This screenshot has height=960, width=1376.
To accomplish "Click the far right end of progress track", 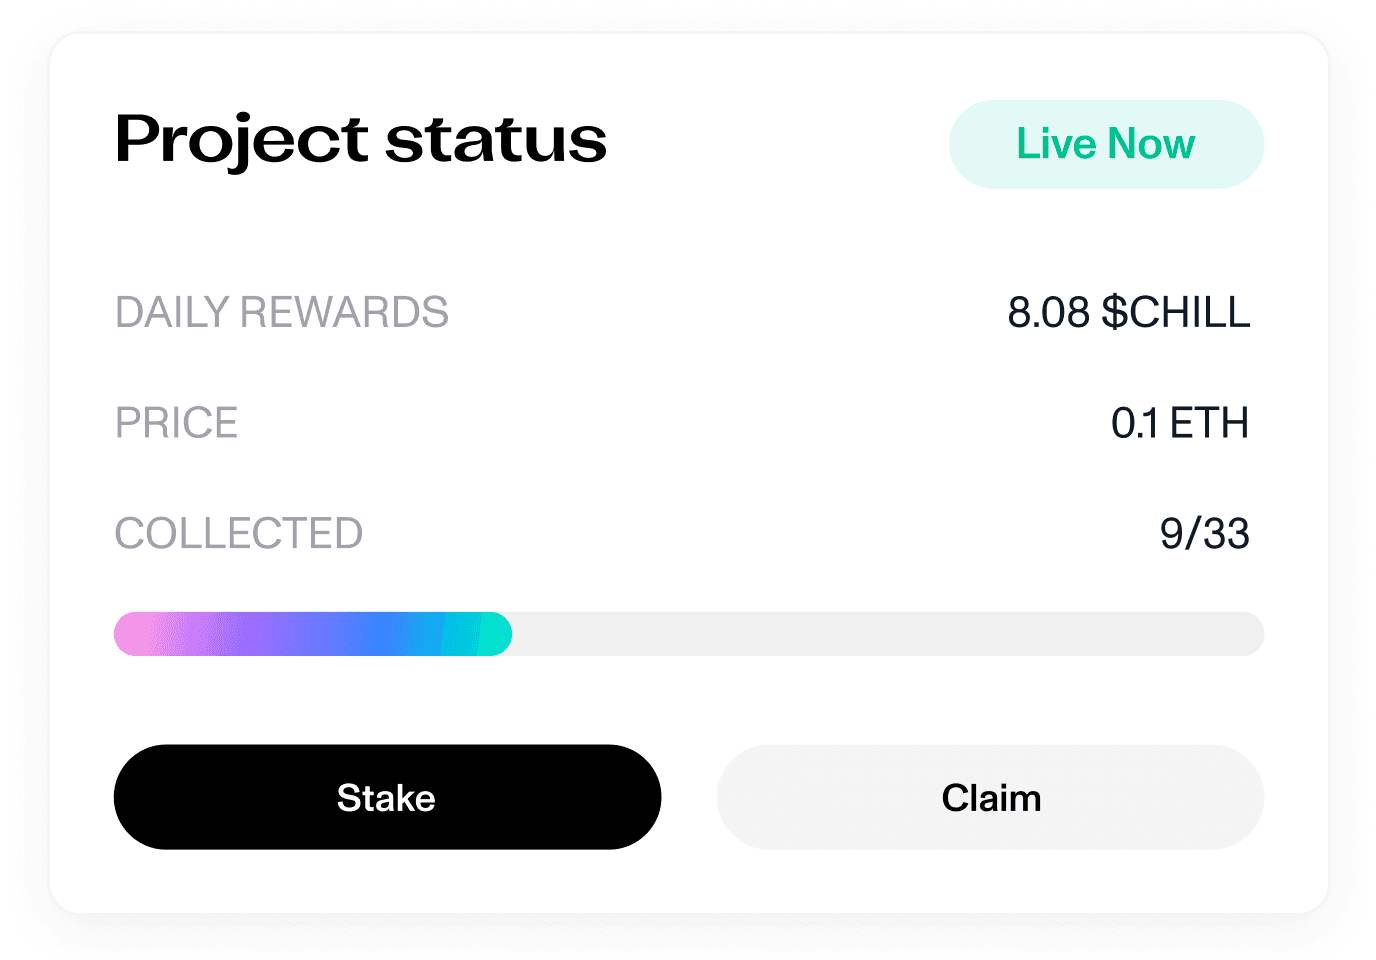I will pyautogui.click(x=1250, y=634).
